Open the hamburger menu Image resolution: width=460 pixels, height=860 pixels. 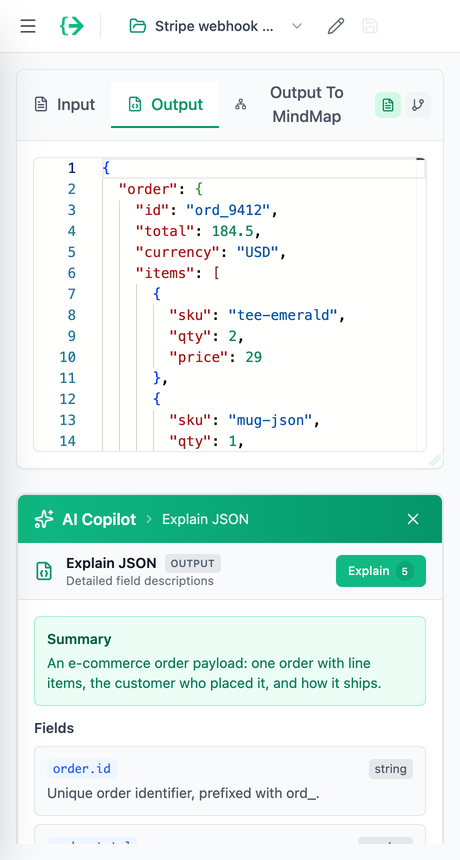click(28, 26)
